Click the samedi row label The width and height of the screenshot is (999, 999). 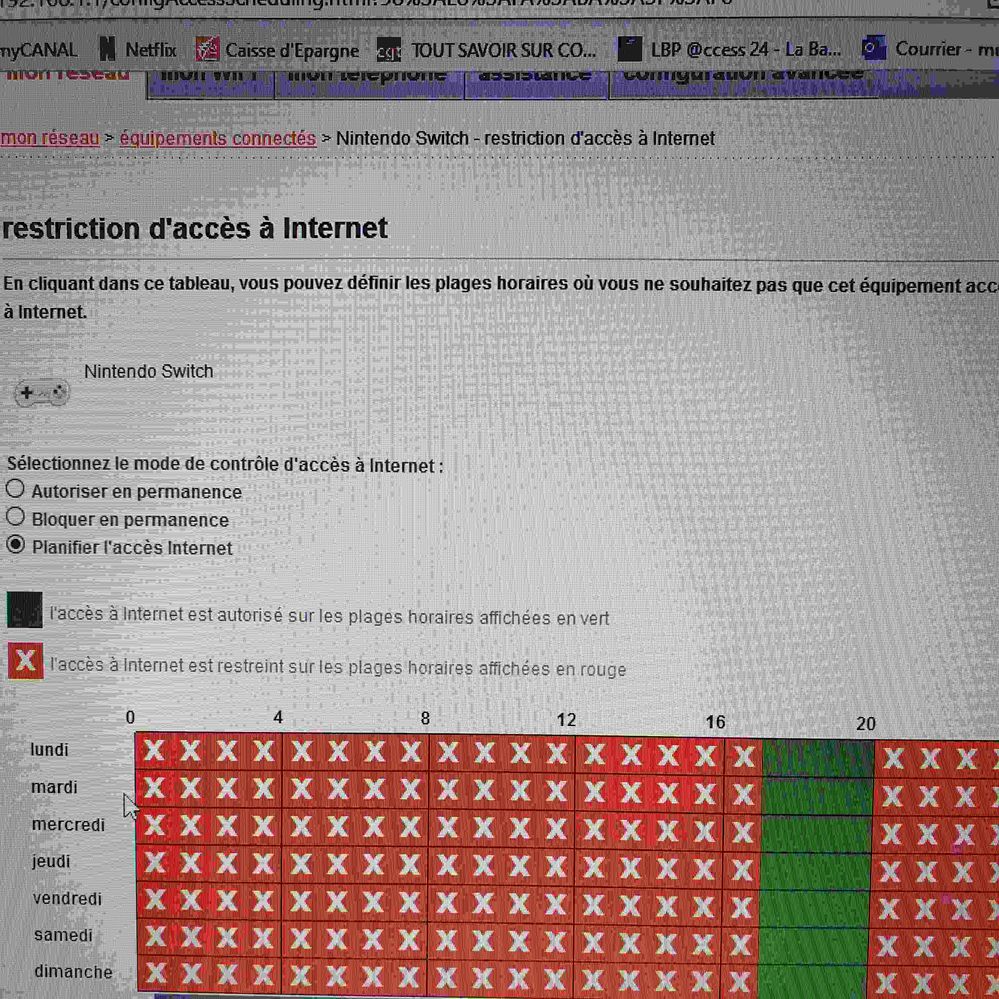click(x=63, y=935)
